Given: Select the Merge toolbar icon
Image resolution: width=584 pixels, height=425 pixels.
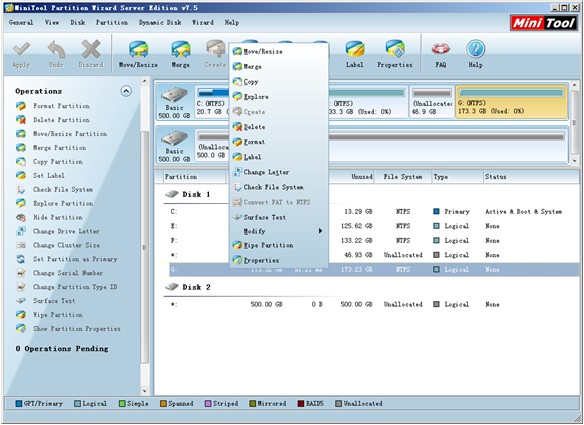Looking at the screenshot, I should (181, 55).
